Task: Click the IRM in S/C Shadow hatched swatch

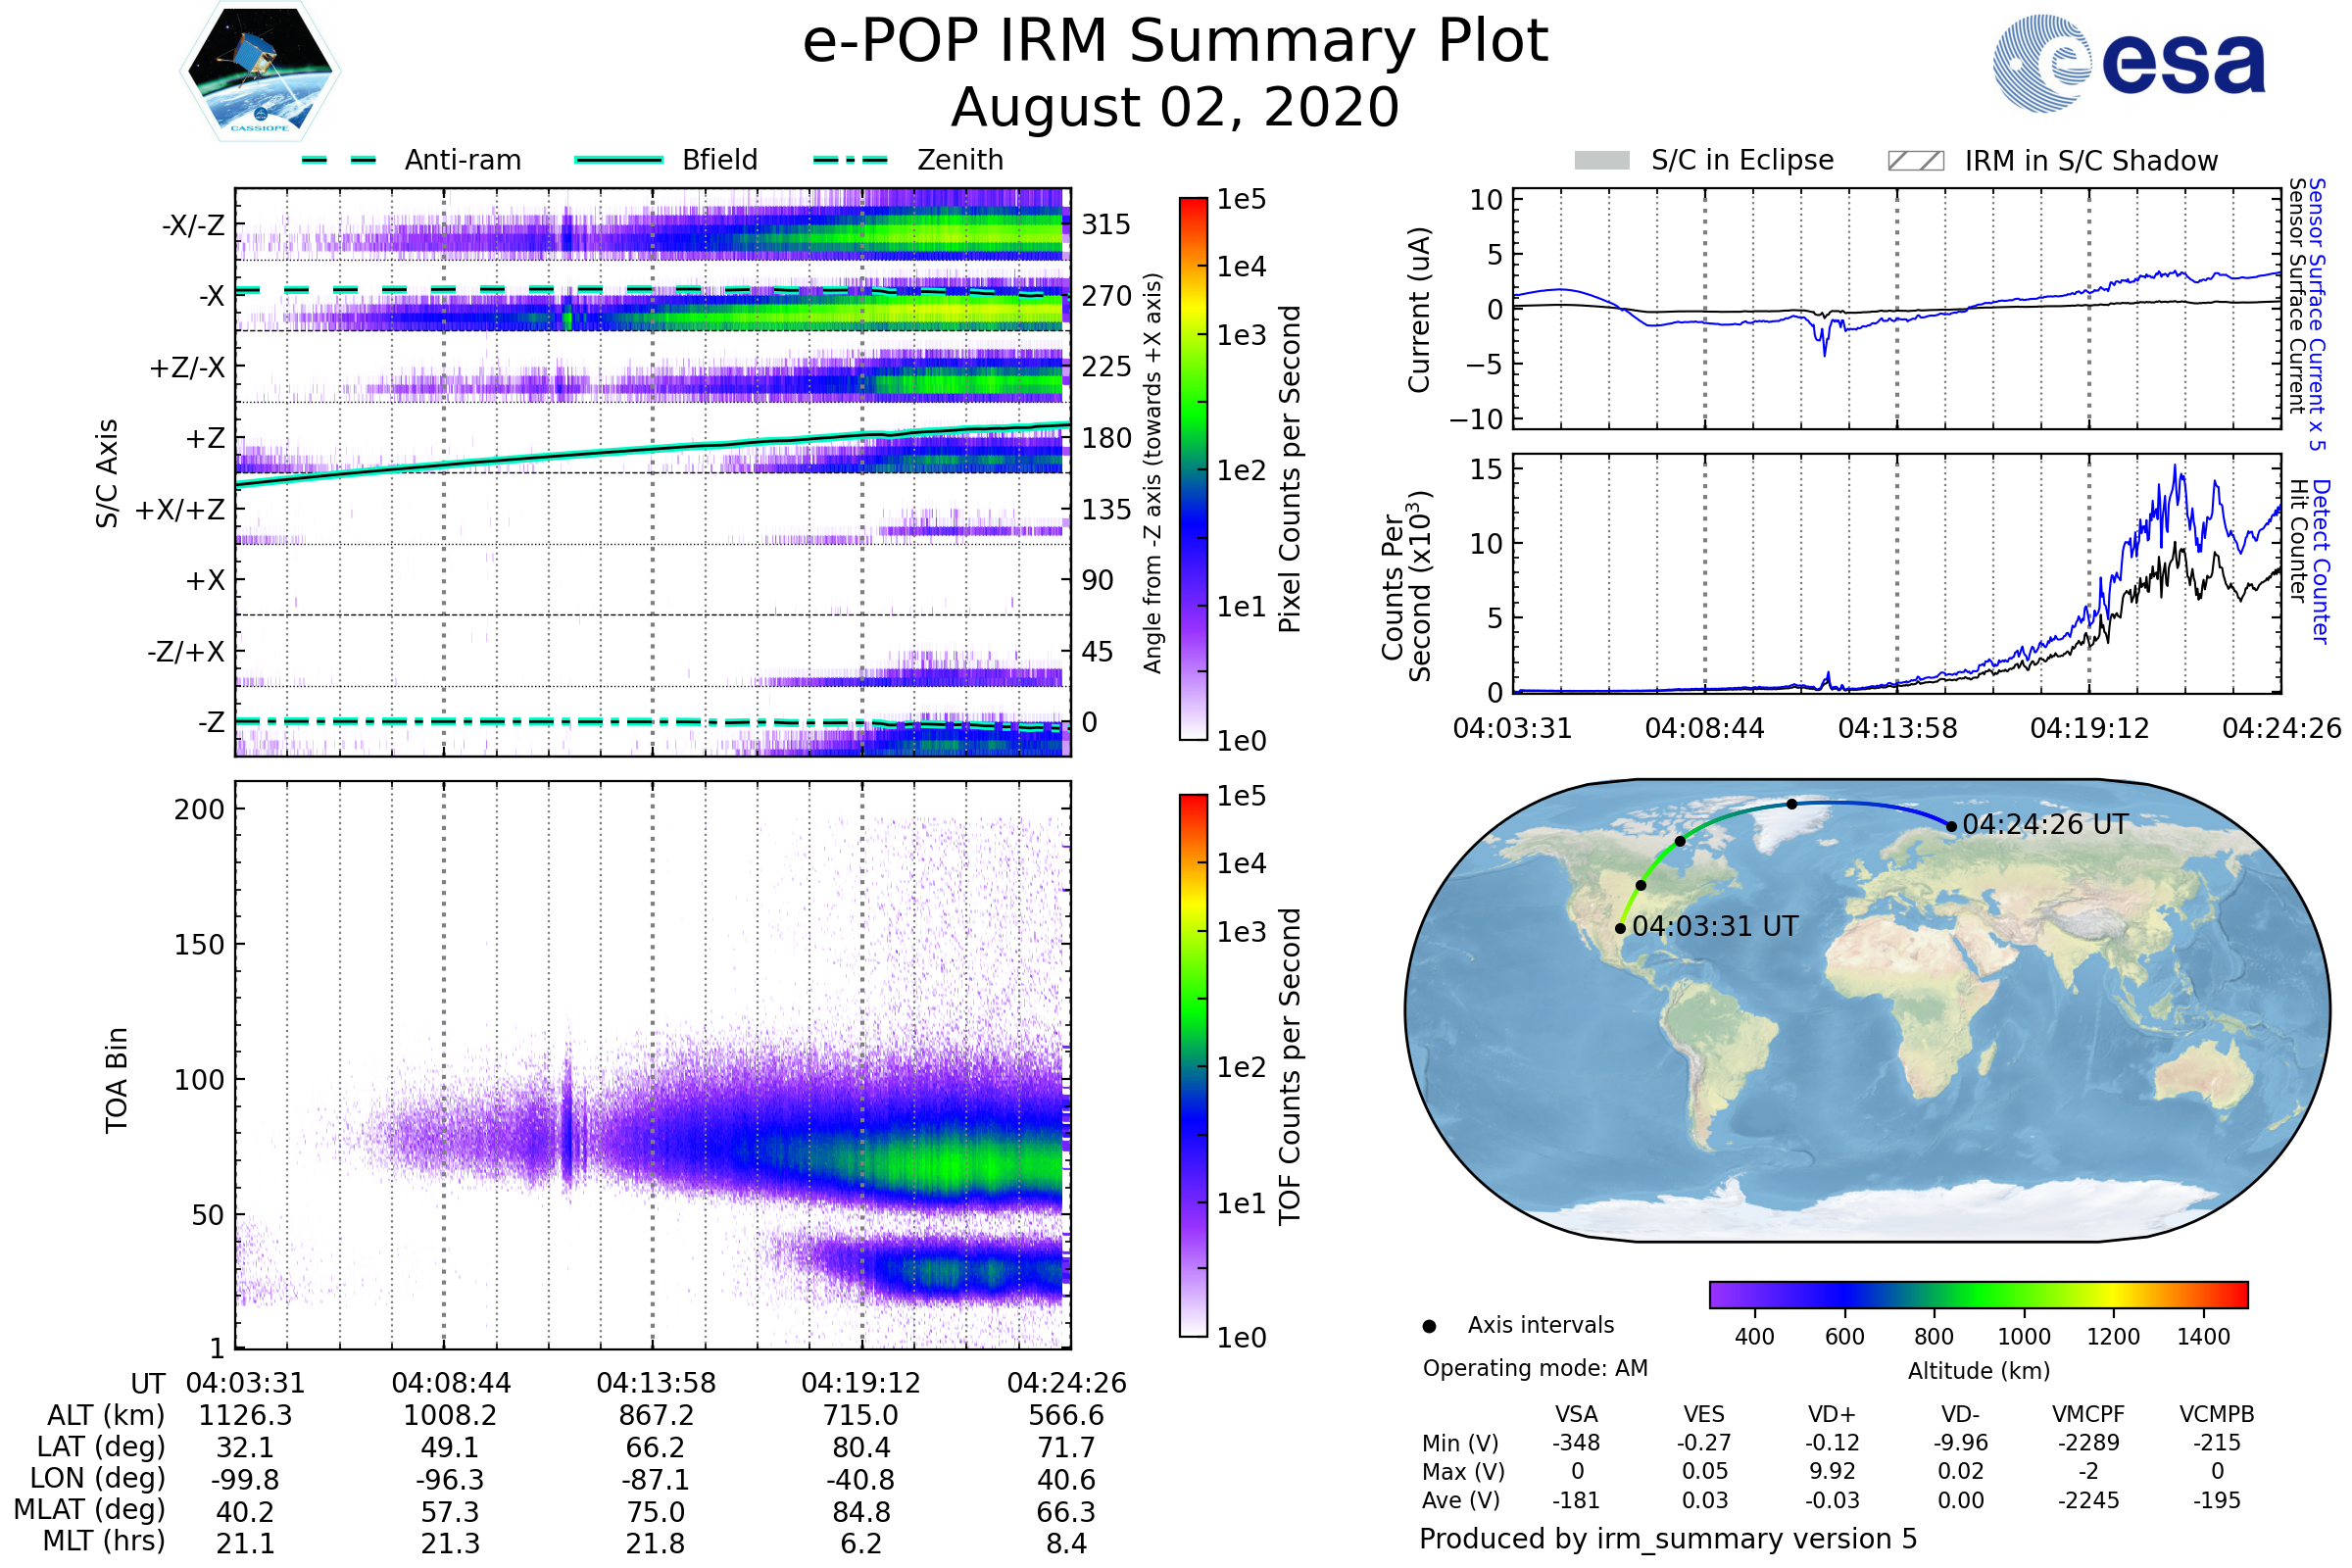Action: tap(1915, 161)
